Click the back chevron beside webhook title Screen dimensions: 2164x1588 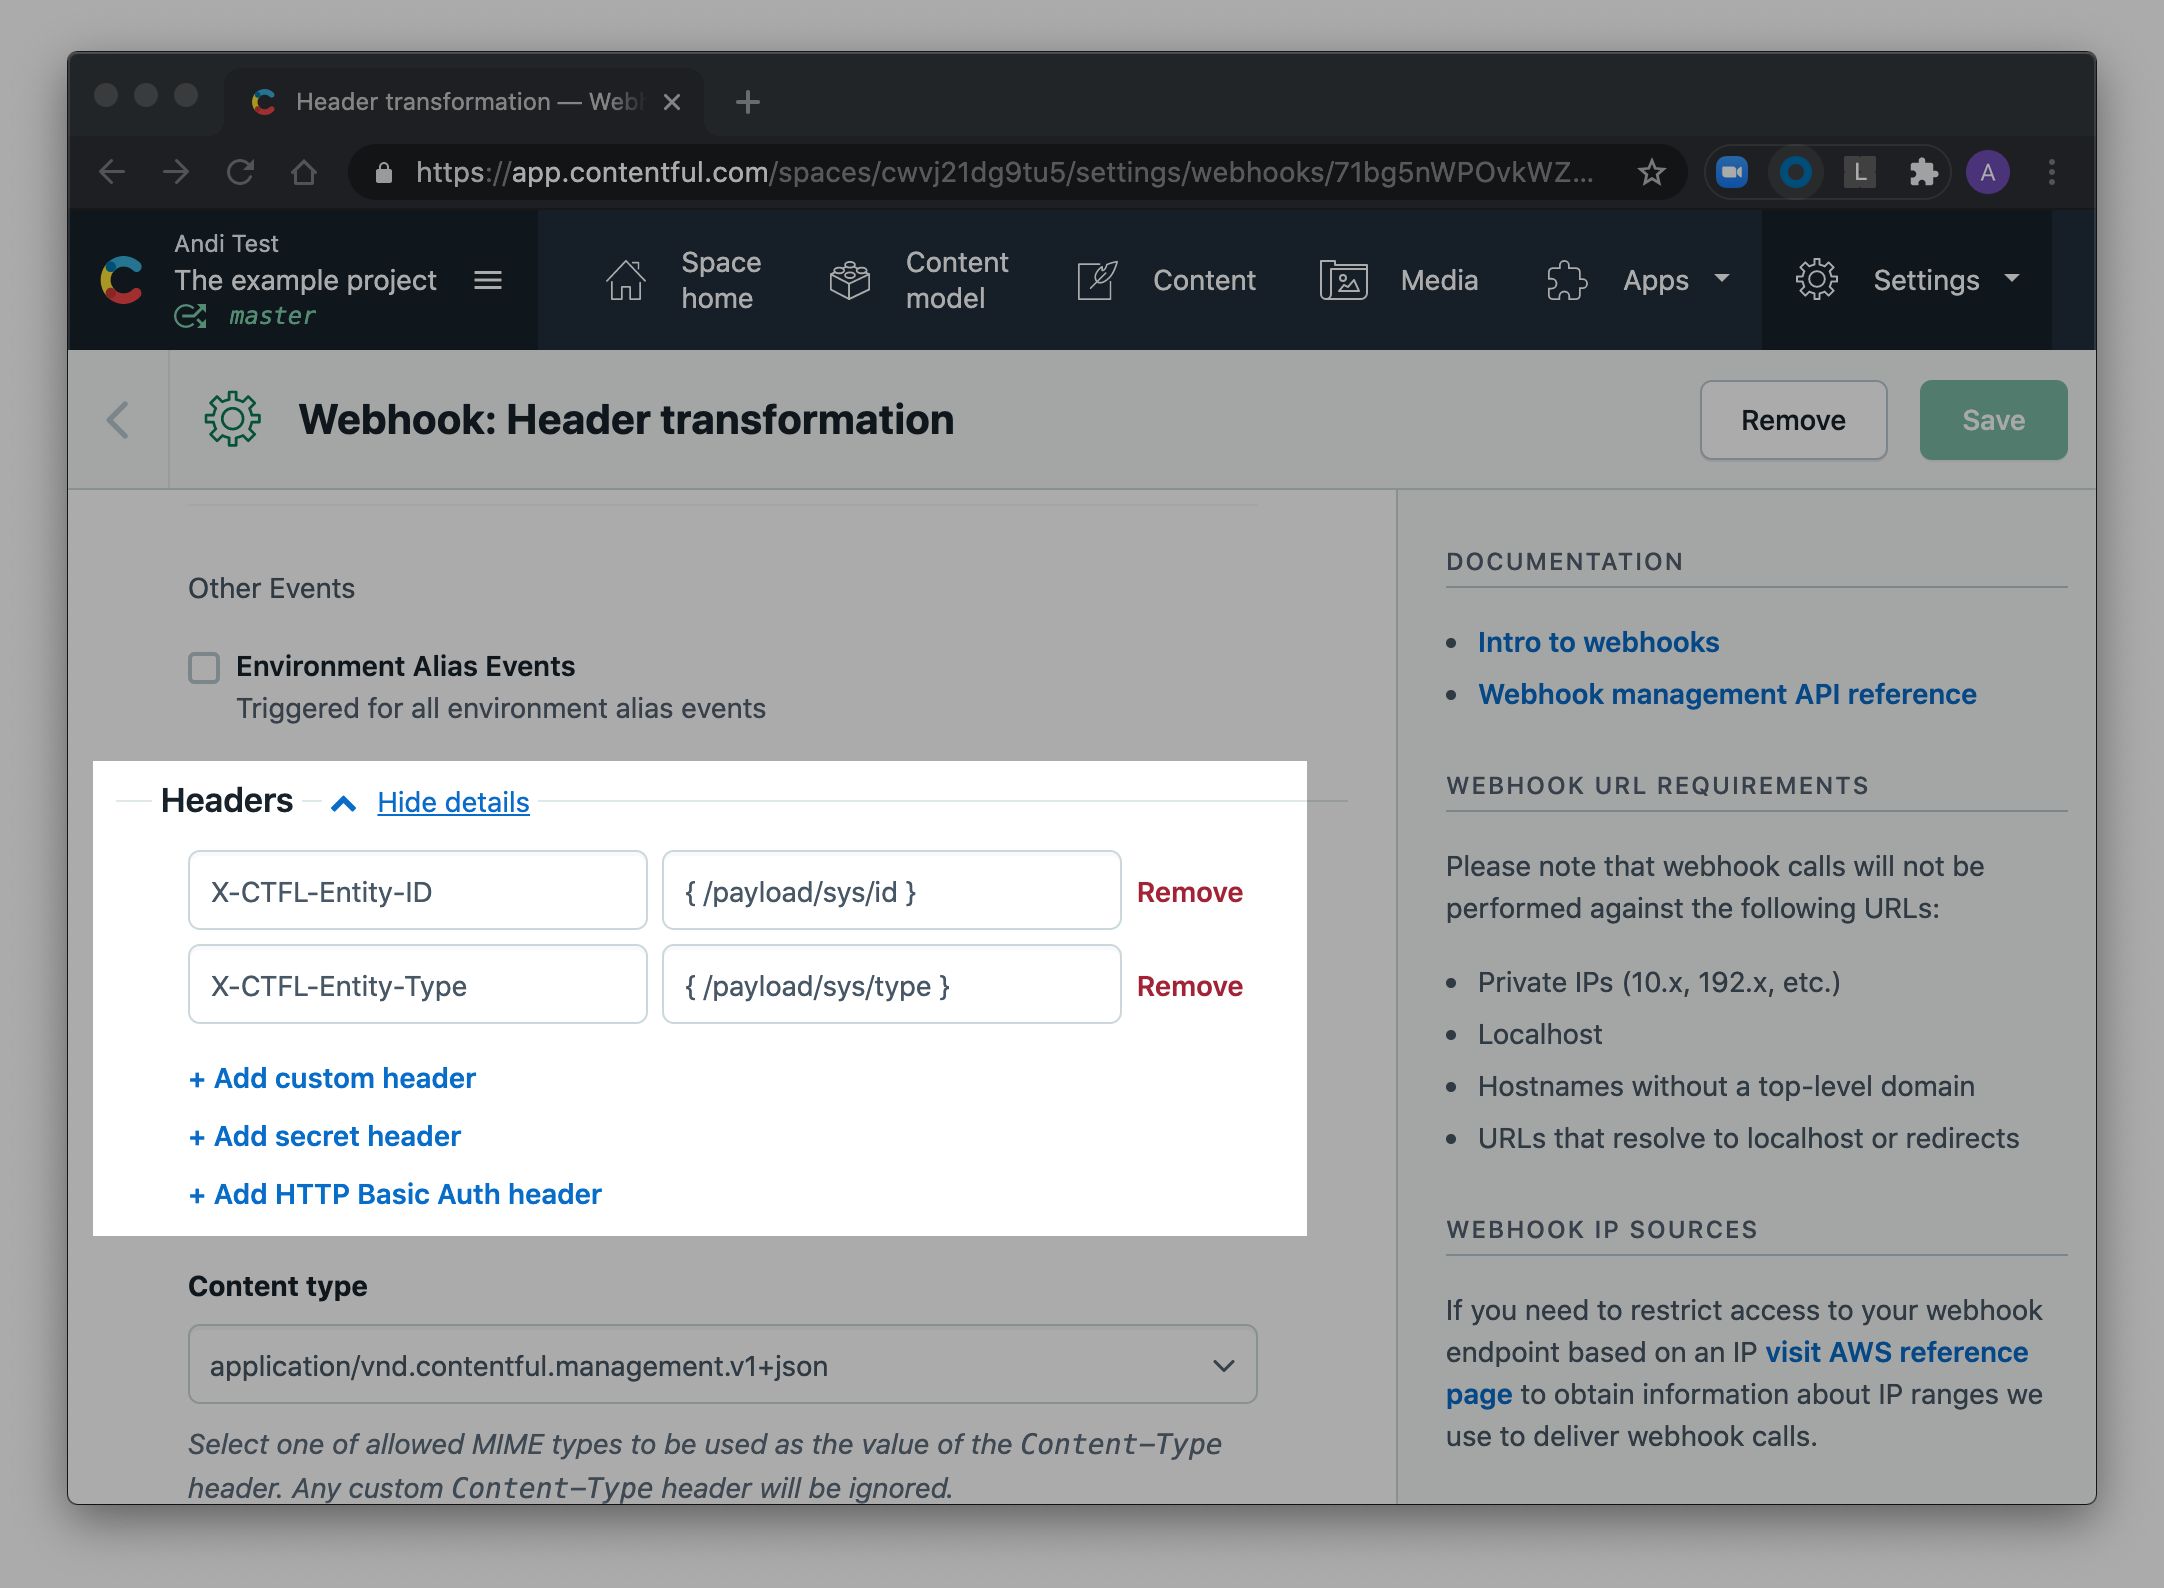click(x=118, y=420)
